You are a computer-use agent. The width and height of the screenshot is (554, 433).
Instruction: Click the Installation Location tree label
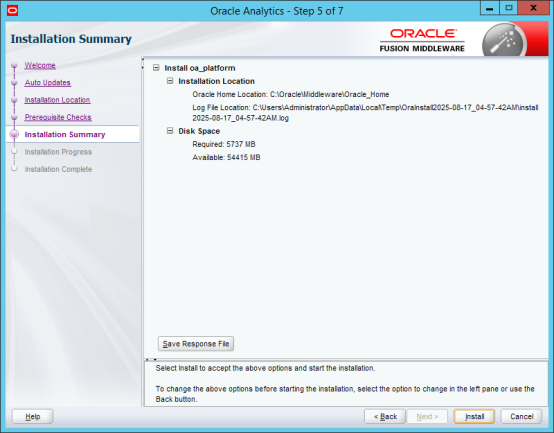coord(216,81)
